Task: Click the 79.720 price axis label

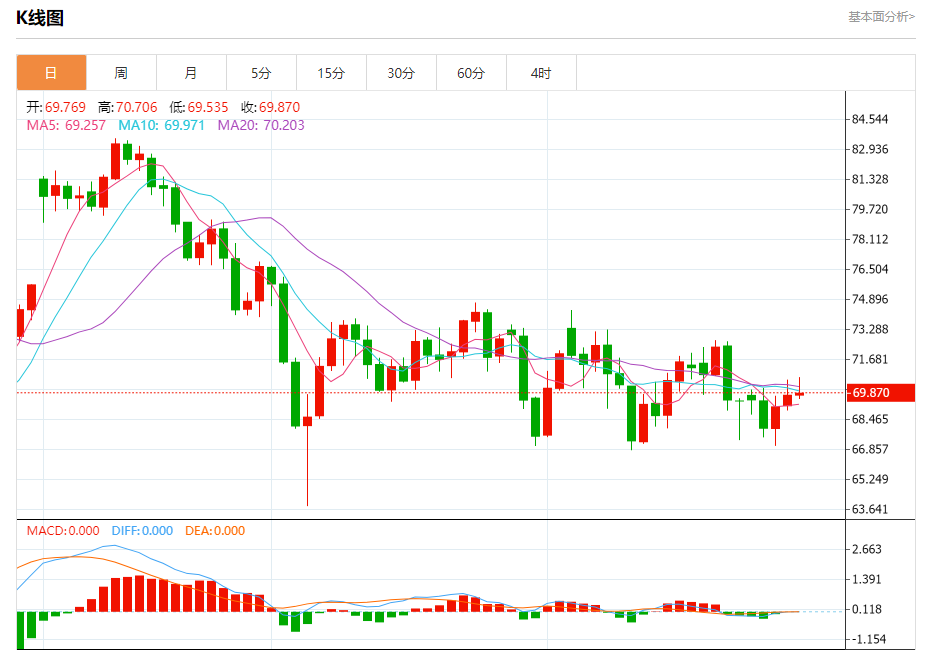Action: click(x=870, y=209)
